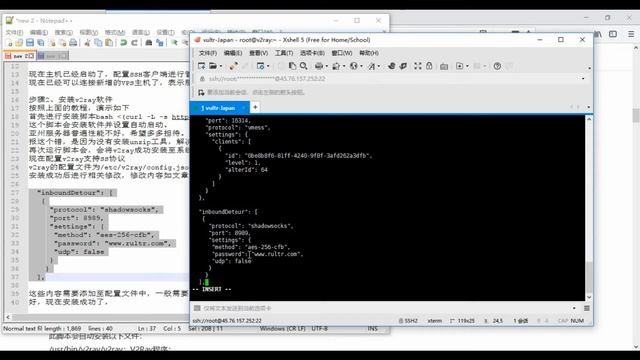Click the green Undo arrow in Notepad++
The image size is (640, 360).
point(123,42)
